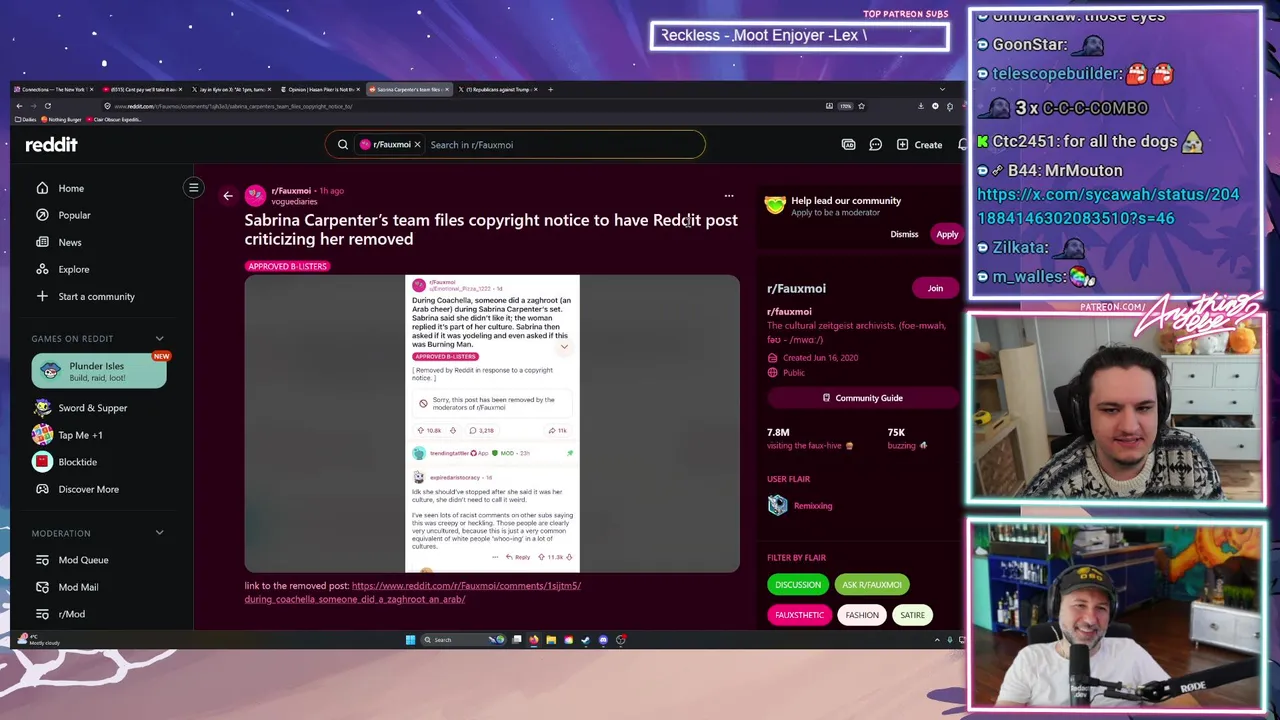Filter by the Discussion flair
This screenshot has width=1280, height=720.
(x=798, y=585)
